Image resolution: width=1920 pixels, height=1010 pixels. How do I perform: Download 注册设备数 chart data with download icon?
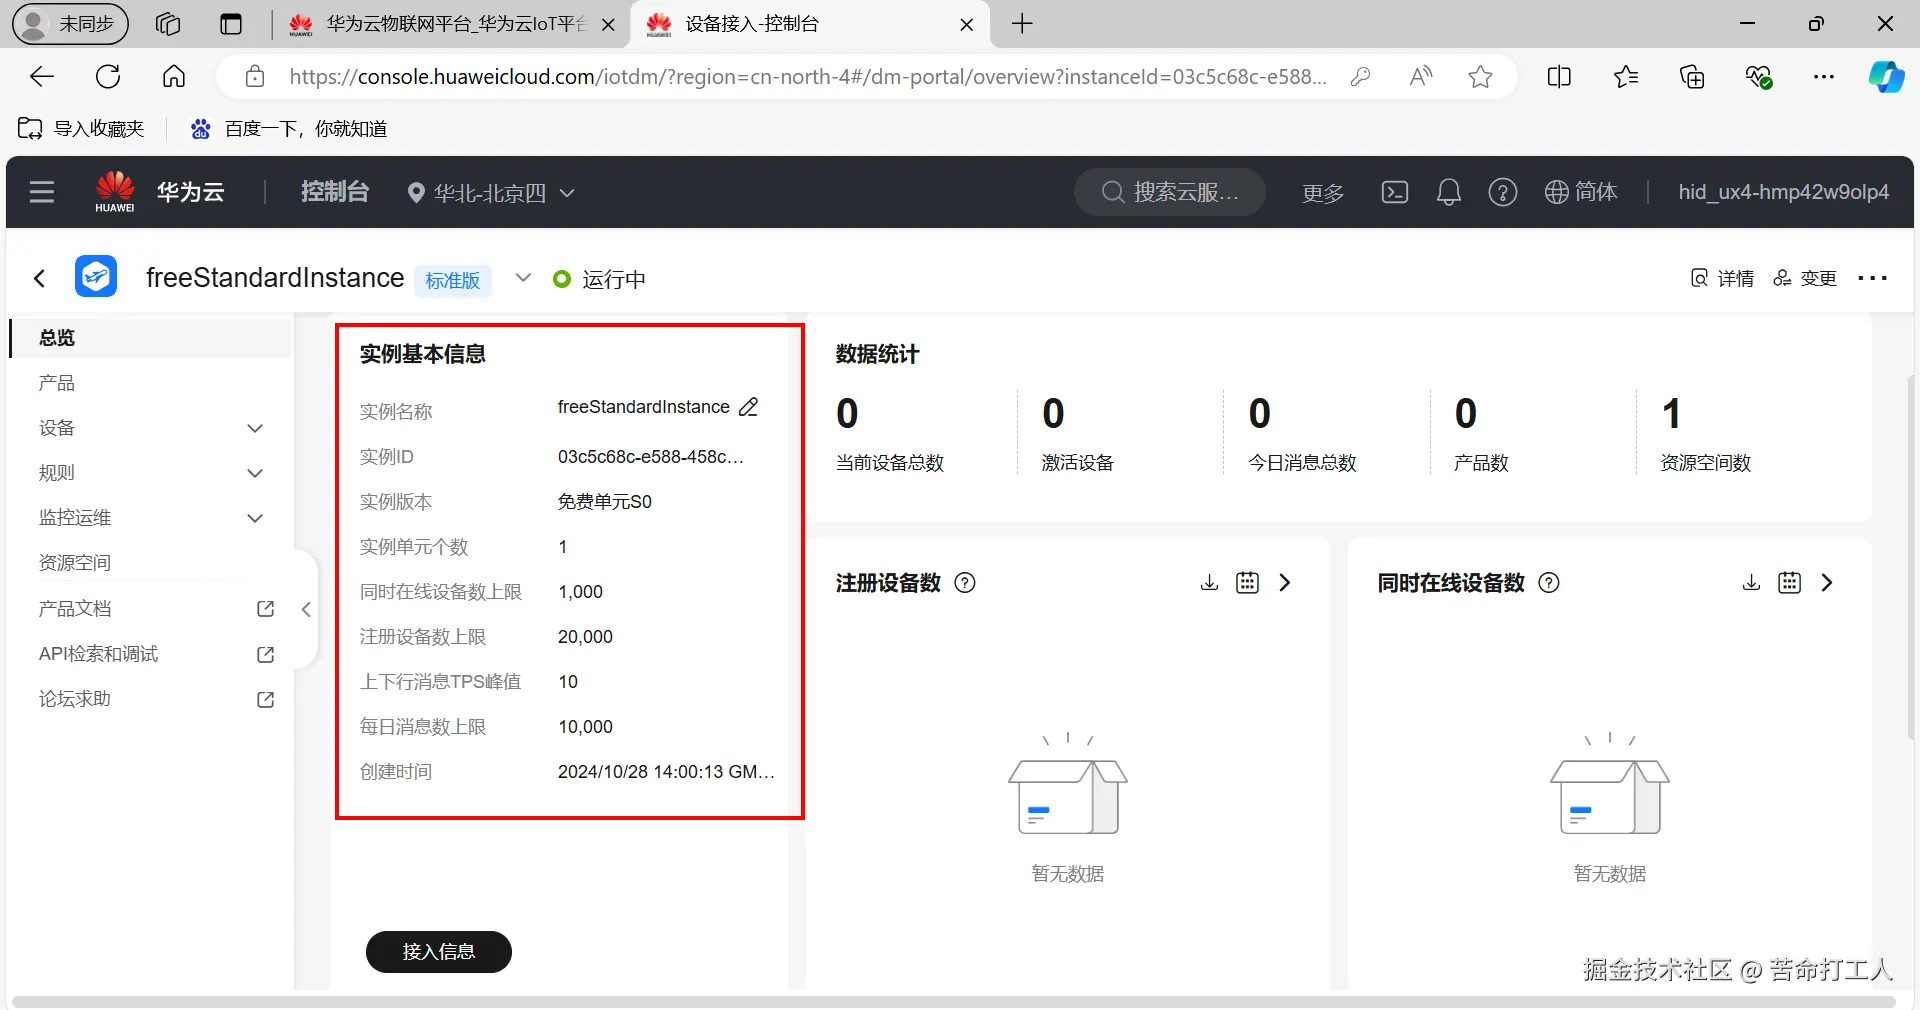[1208, 583]
